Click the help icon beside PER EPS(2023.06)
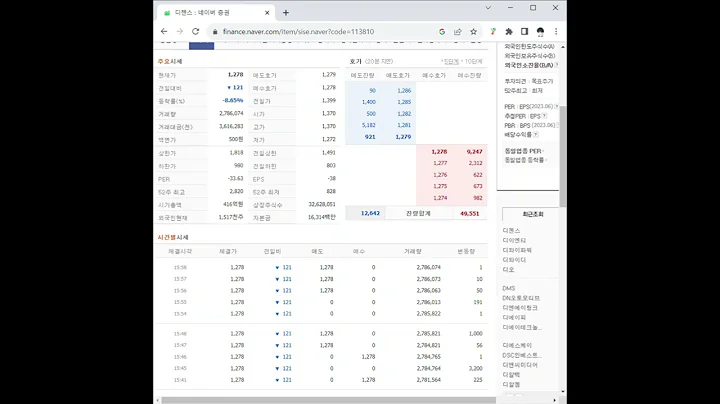This screenshot has width=720, height=404. (x=557, y=107)
